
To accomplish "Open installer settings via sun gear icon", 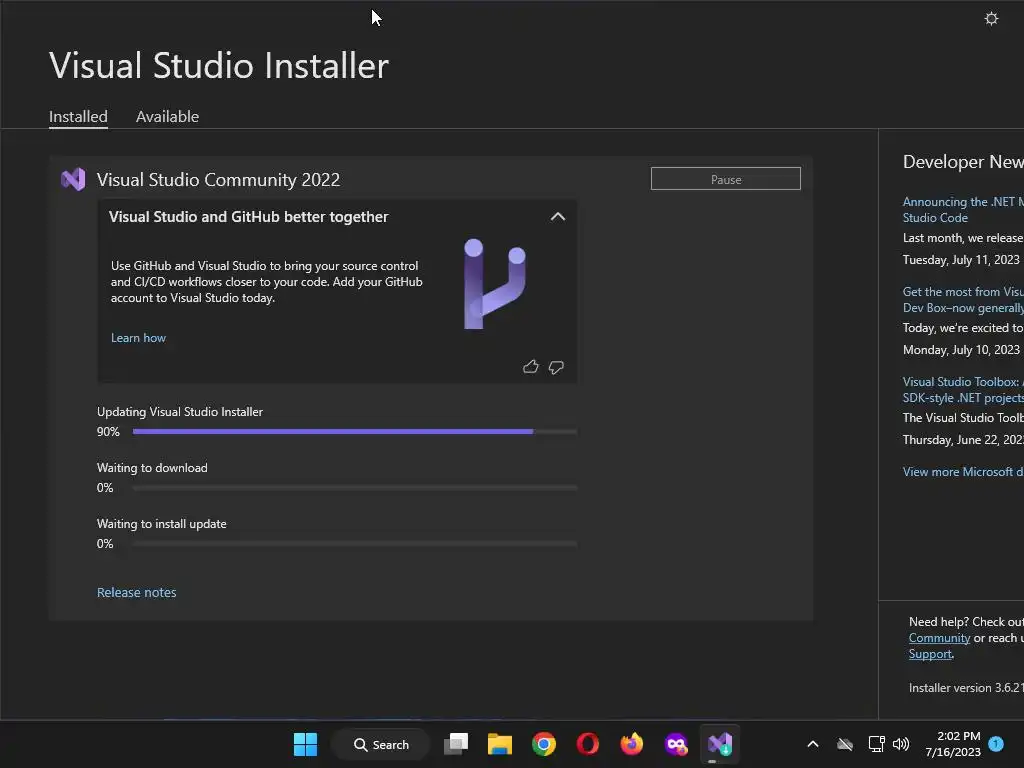I will click(x=991, y=18).
